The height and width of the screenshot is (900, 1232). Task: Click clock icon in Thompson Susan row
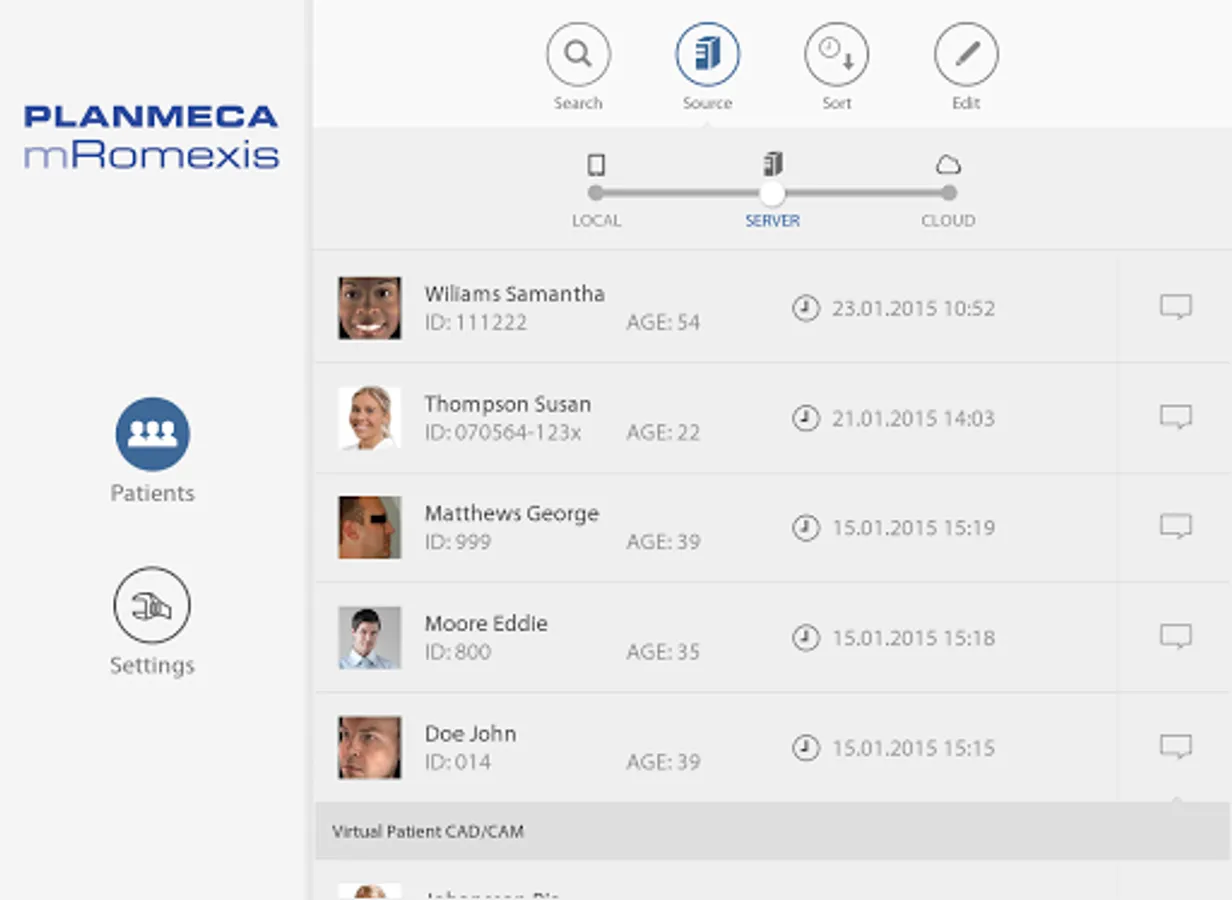click(x=805, y=418)
